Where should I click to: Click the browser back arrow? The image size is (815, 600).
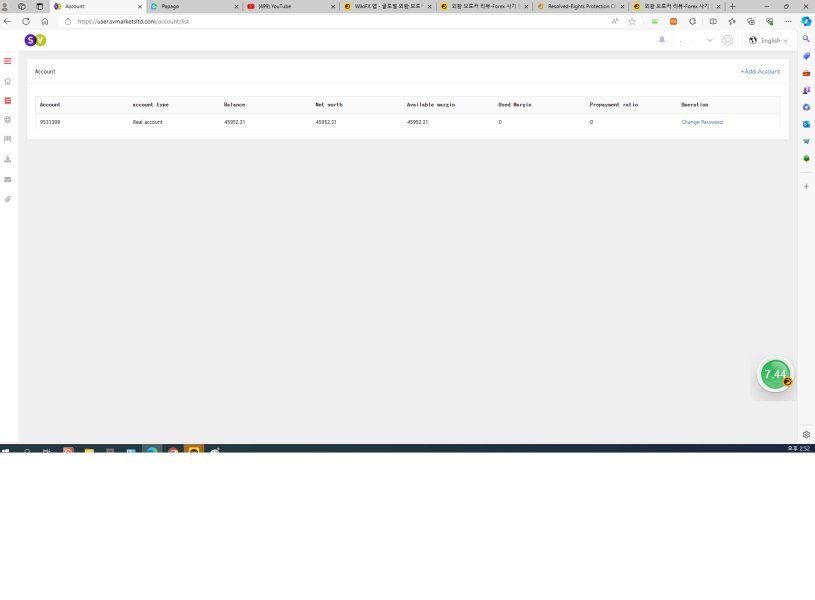pos(7,21)
